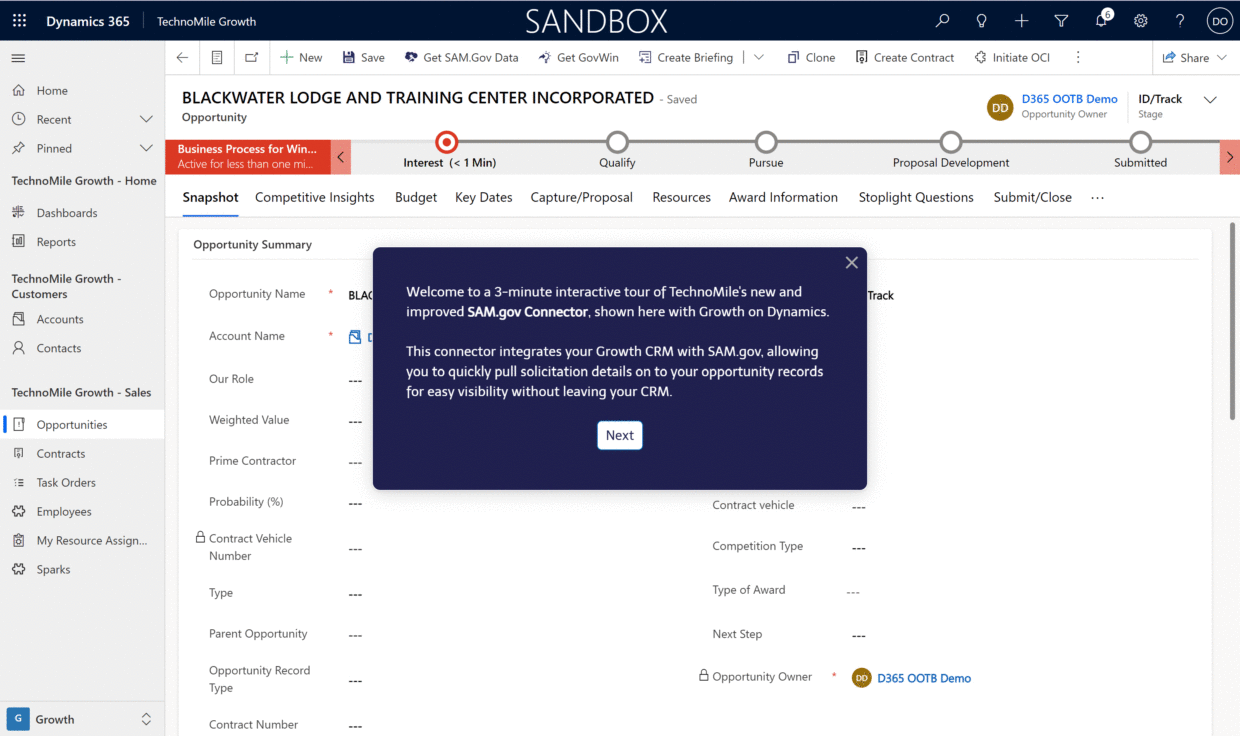The height and width of the screenshot is (736, 1240).
Task: Switch to the Resources tab
Action: [x=682, y=197]
